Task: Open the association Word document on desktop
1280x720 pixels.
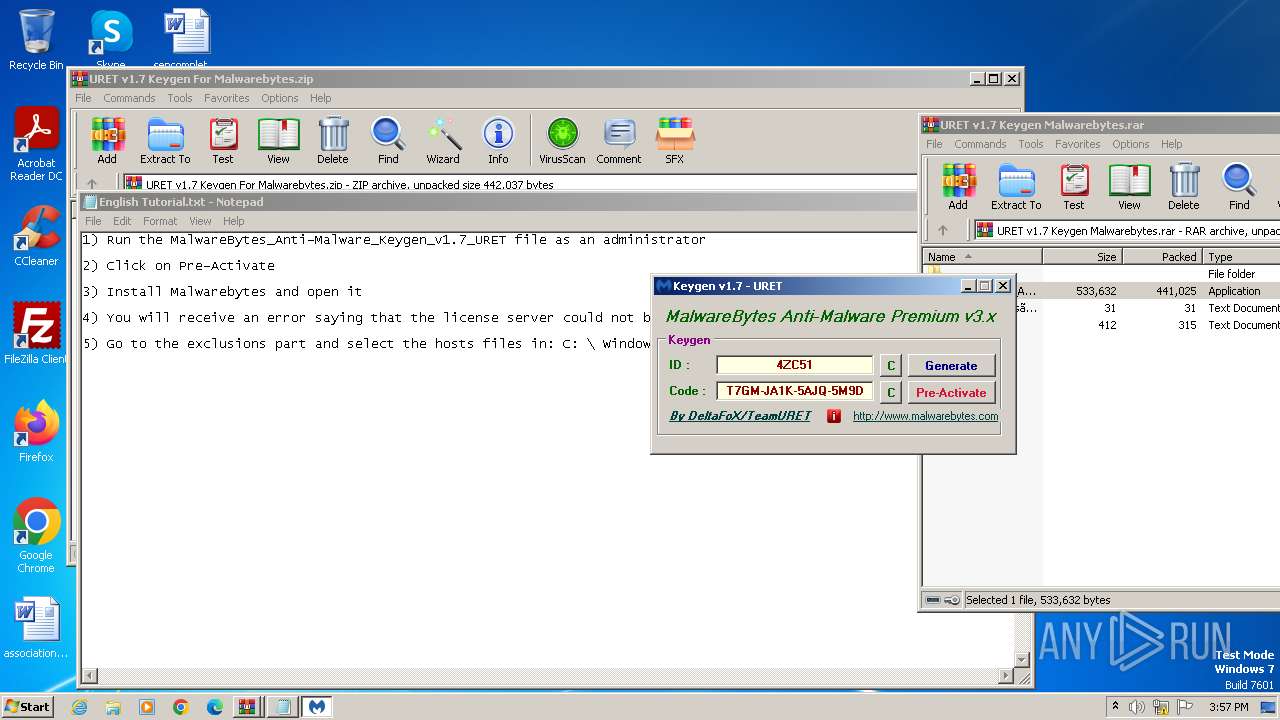Action: 36,628
